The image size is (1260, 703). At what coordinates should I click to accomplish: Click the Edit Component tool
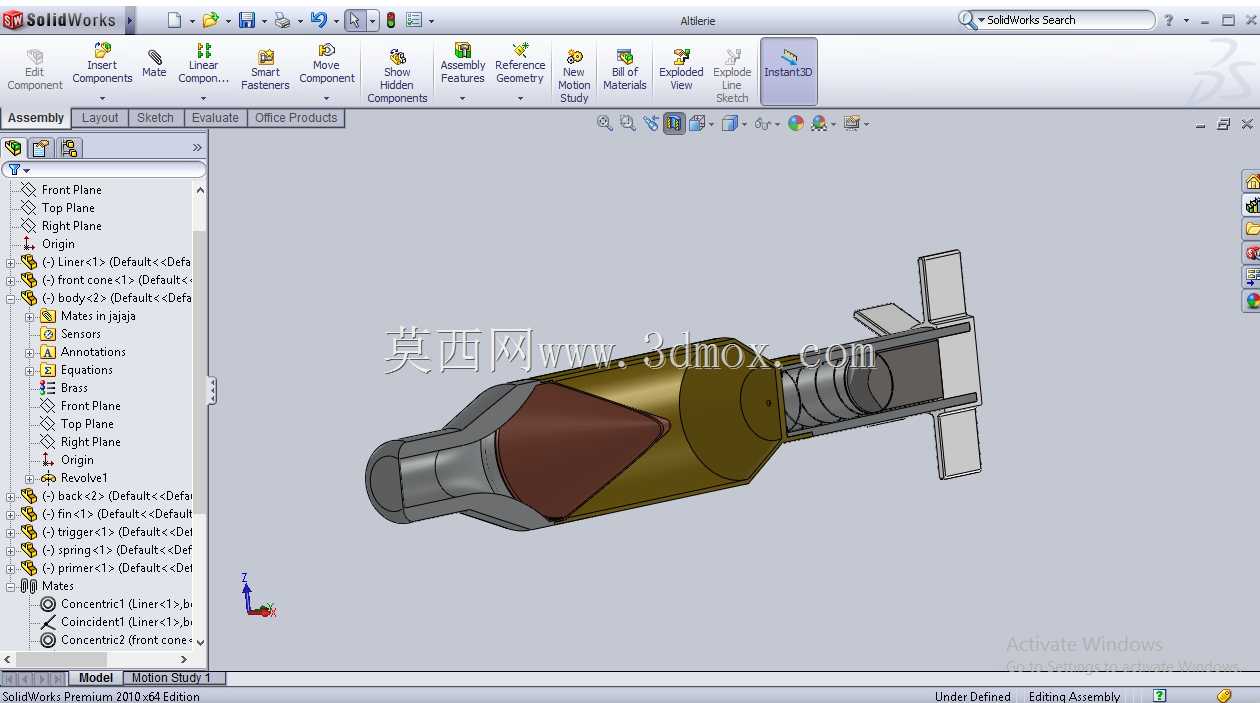[35, 70]
